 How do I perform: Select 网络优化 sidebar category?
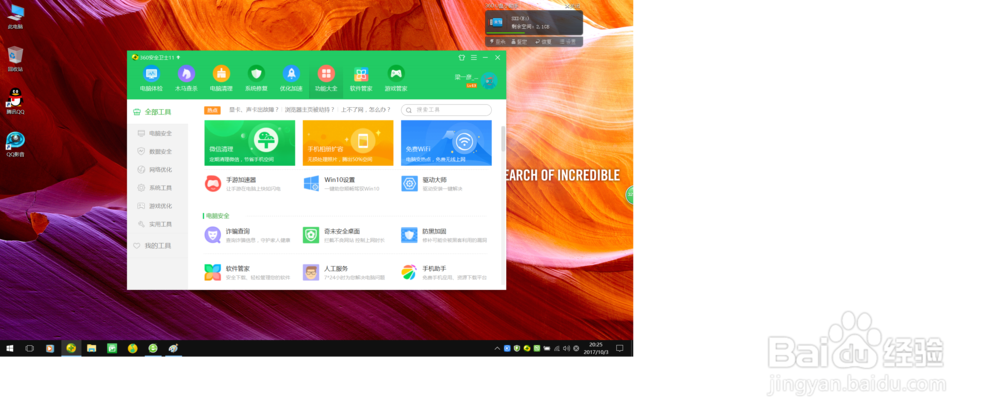click(x=158, y=170)
